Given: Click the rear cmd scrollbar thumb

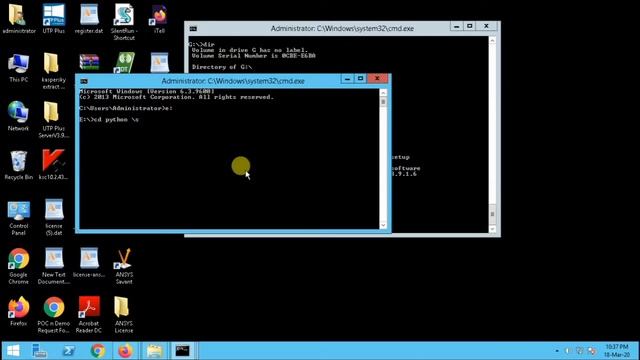Looking at the screenshot, I should pyautogui.click(x=492, y=214).
